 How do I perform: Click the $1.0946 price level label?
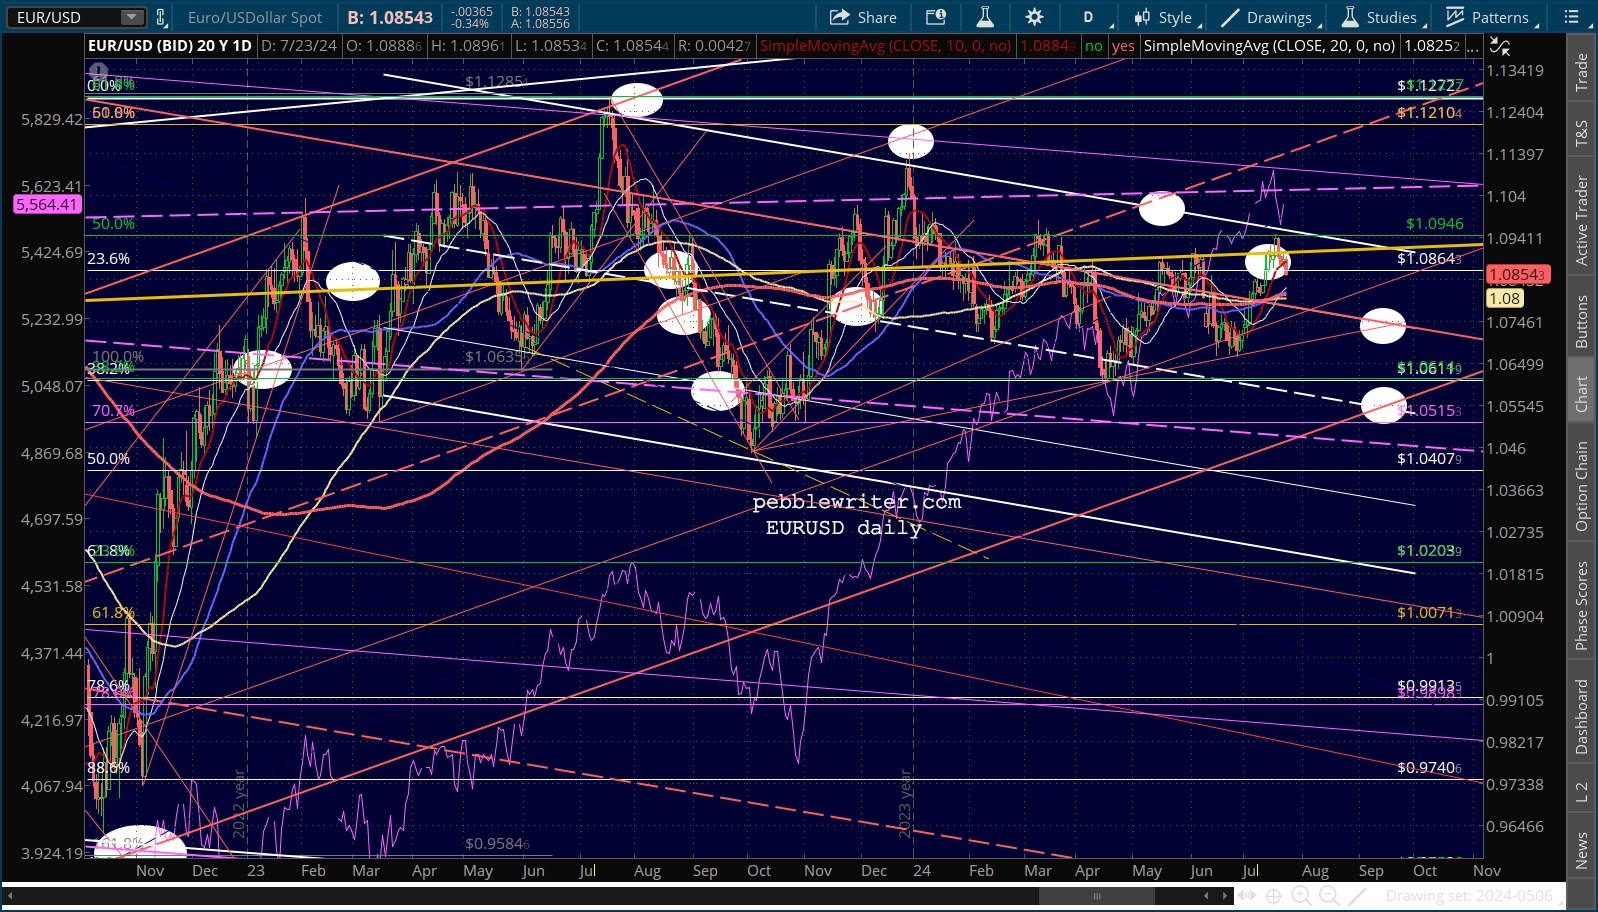1434,224
